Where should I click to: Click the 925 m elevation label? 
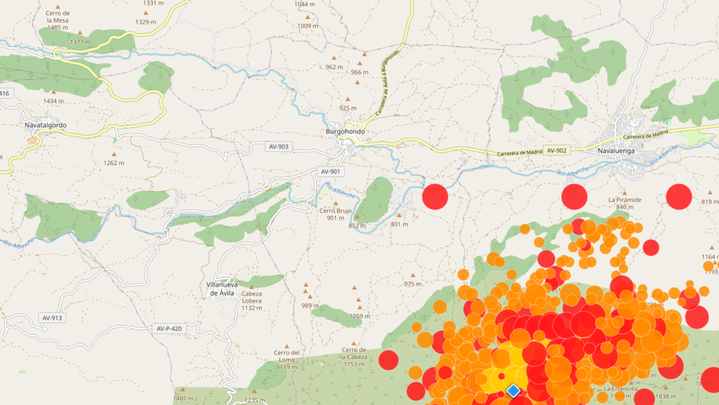(348, 108)
